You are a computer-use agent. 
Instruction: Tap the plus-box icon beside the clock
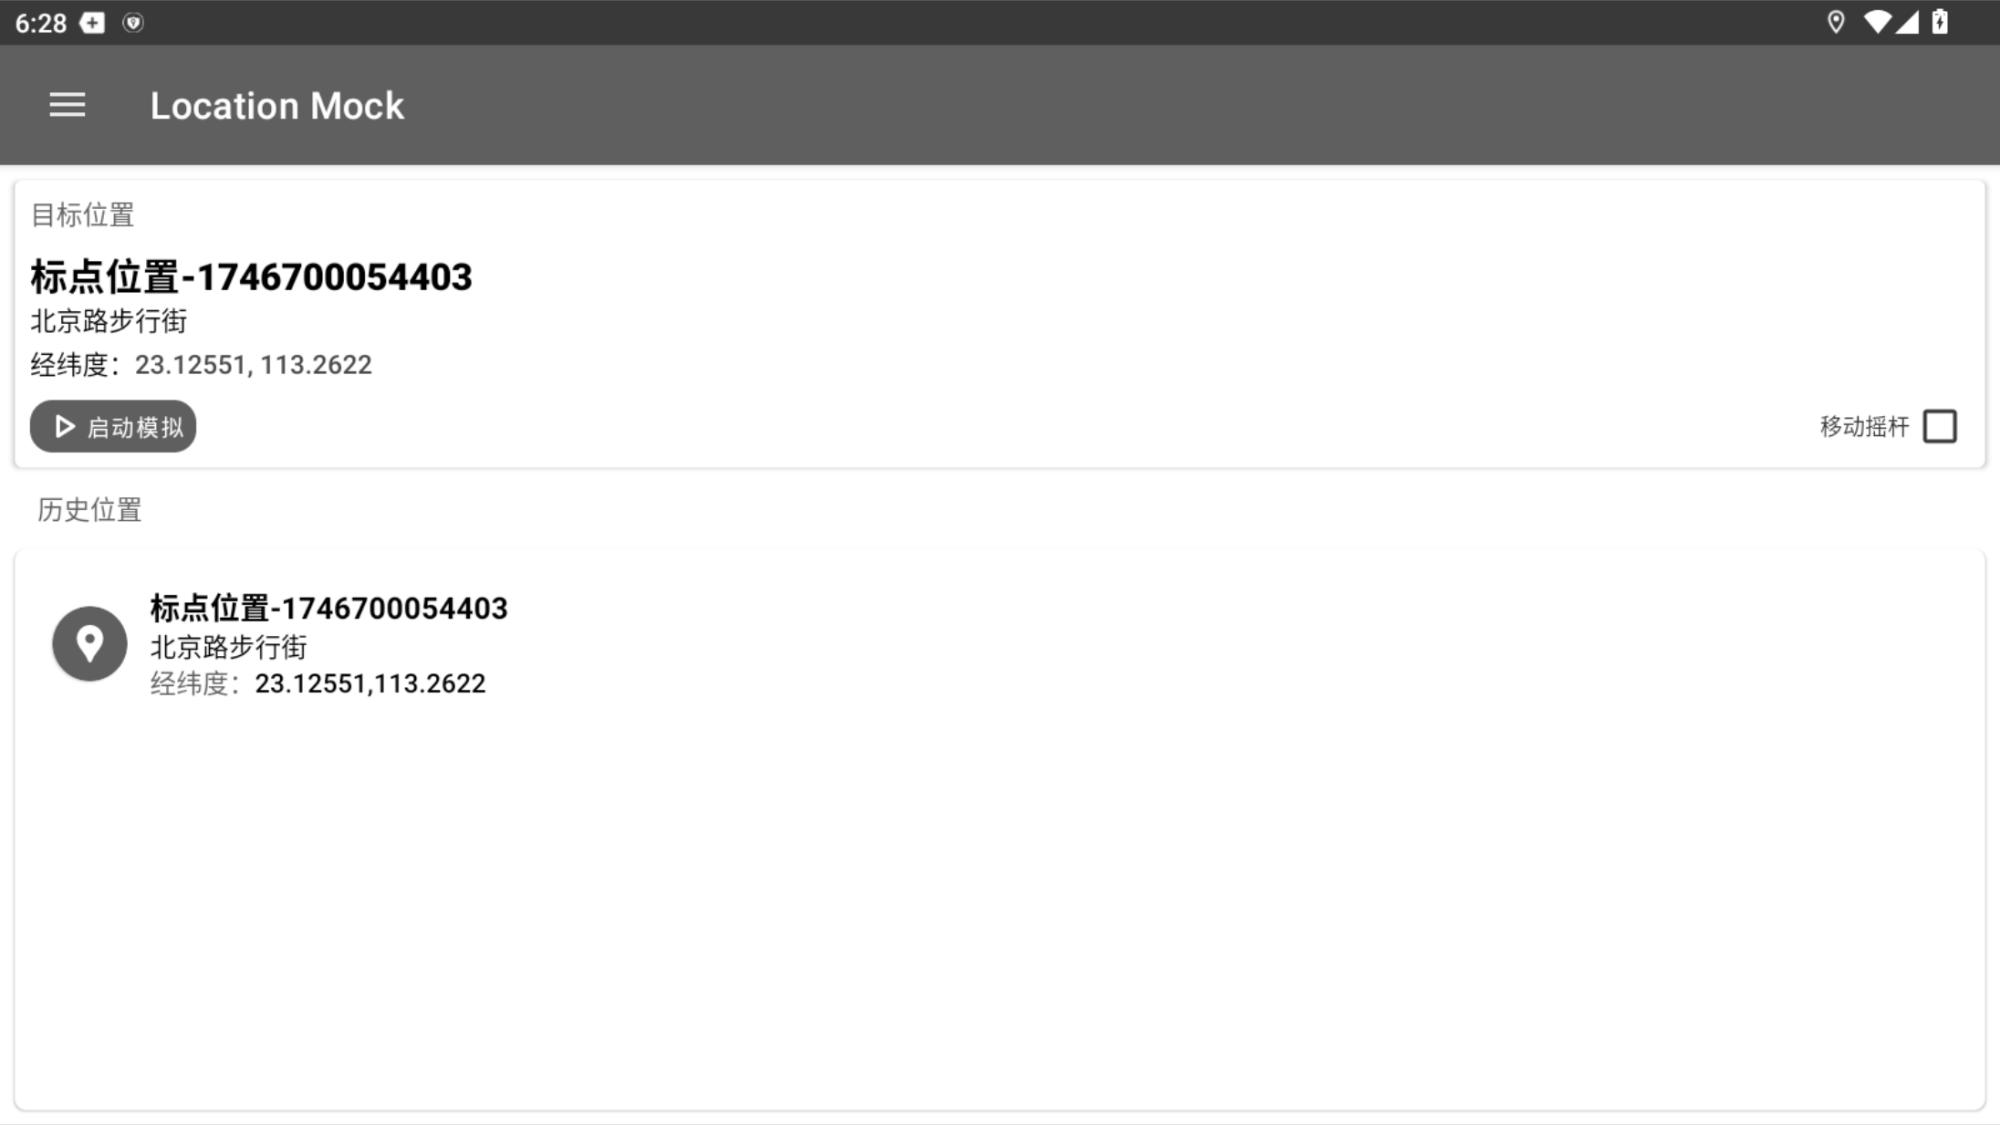(x=93, y=22)
